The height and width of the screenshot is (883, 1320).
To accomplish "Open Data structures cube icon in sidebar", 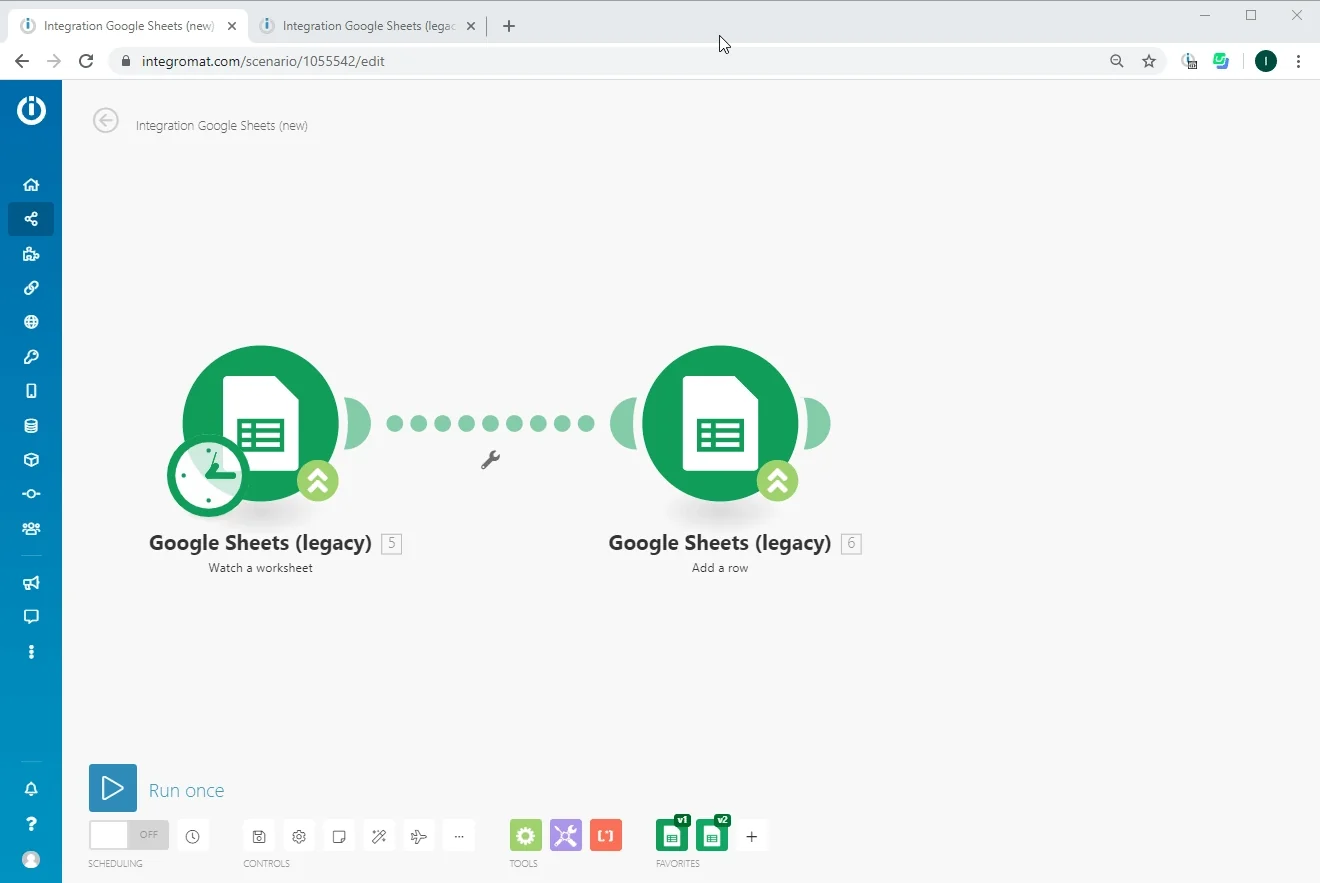I will point(31,460).
